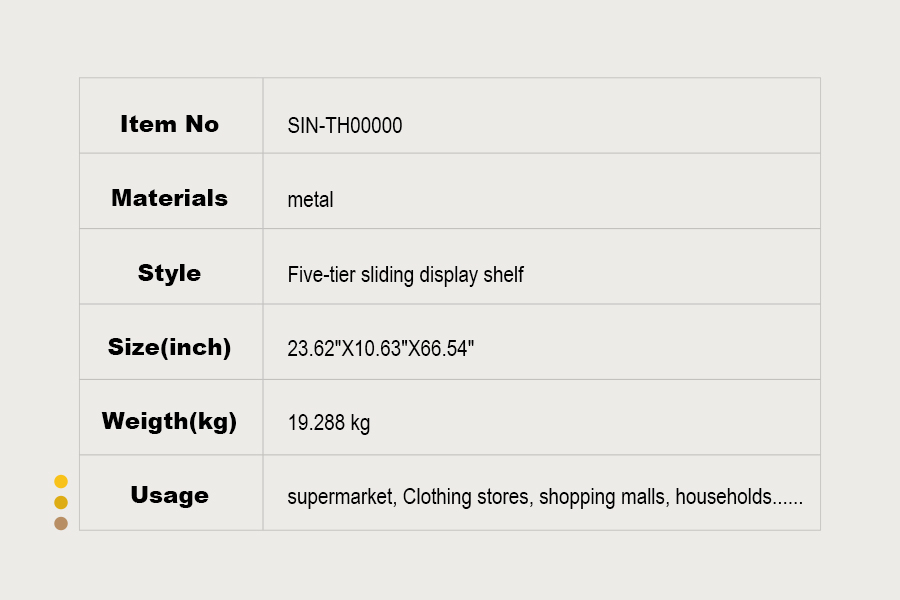This screenshot has height=600, width=900.
Task: Click the Size(inch) row label
Action: (x=169, y=348)
